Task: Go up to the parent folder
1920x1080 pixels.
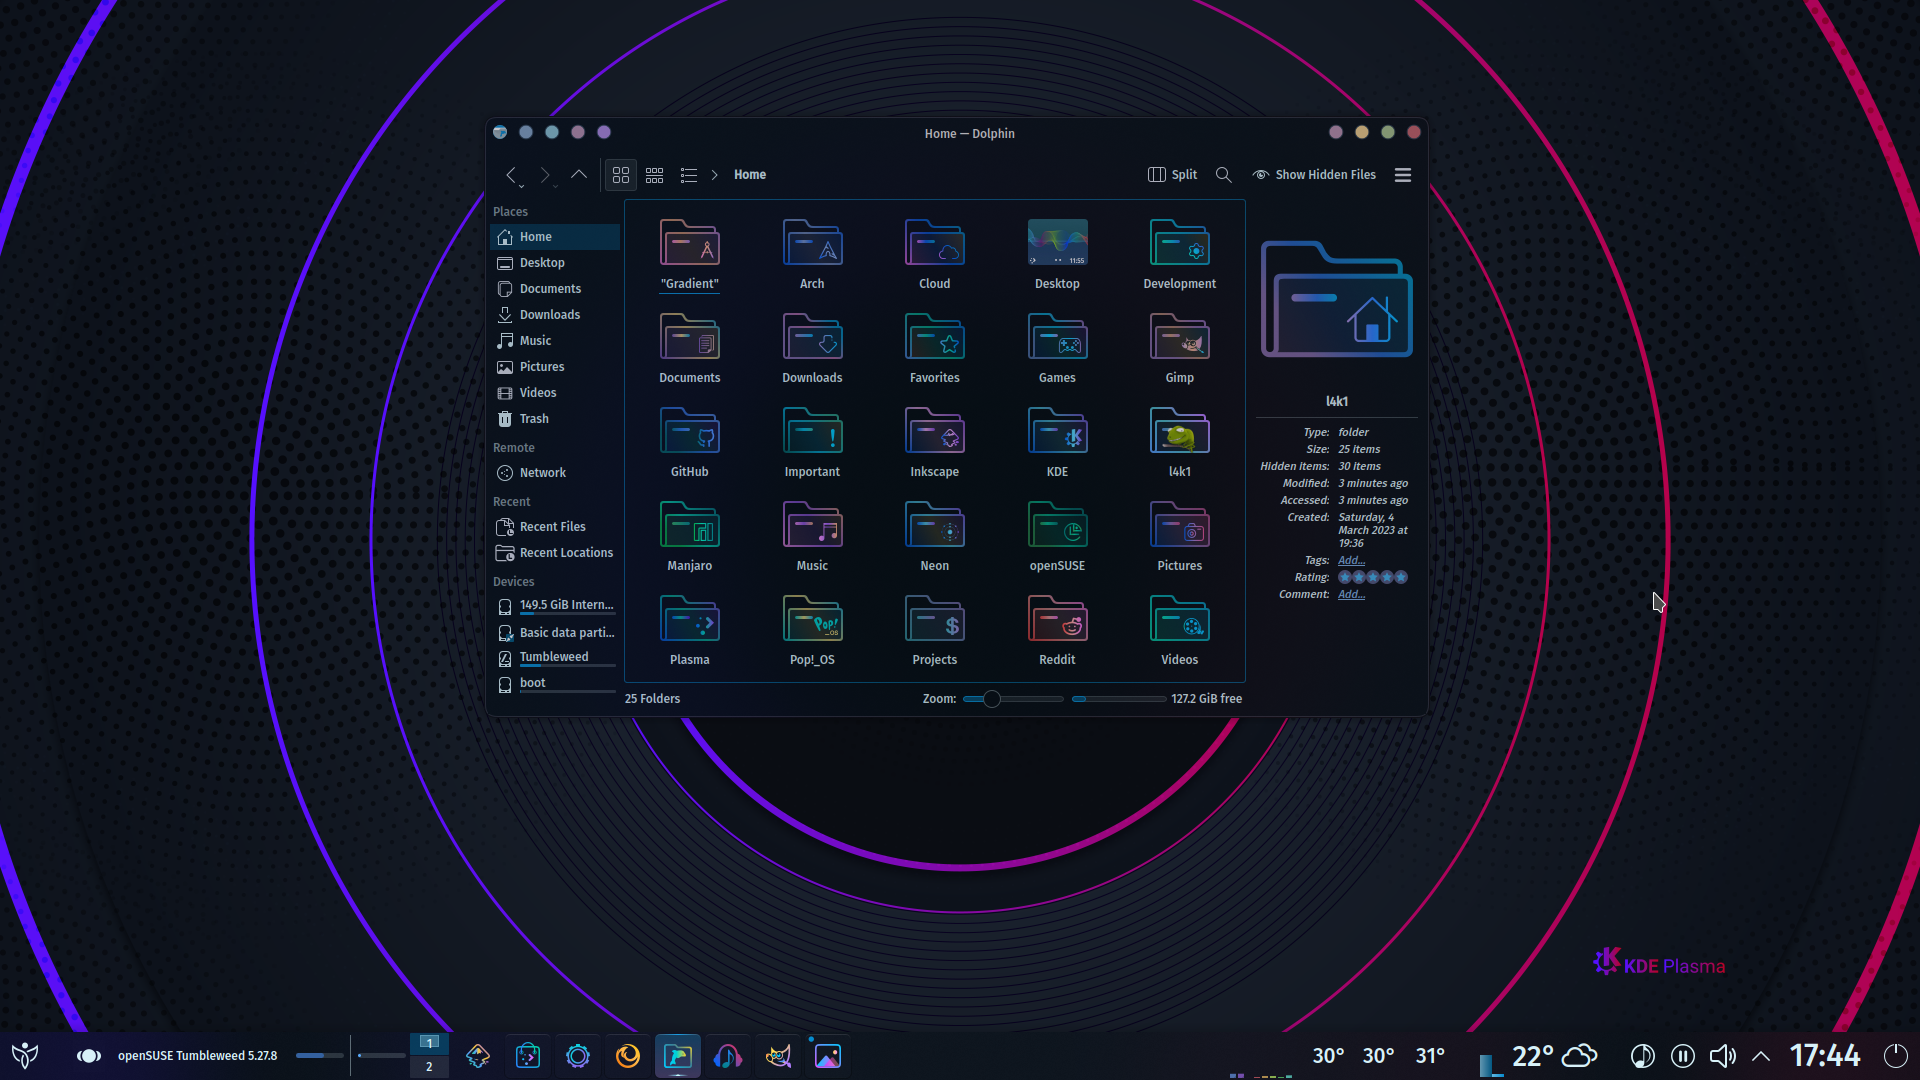Action: tap(579, 175)
